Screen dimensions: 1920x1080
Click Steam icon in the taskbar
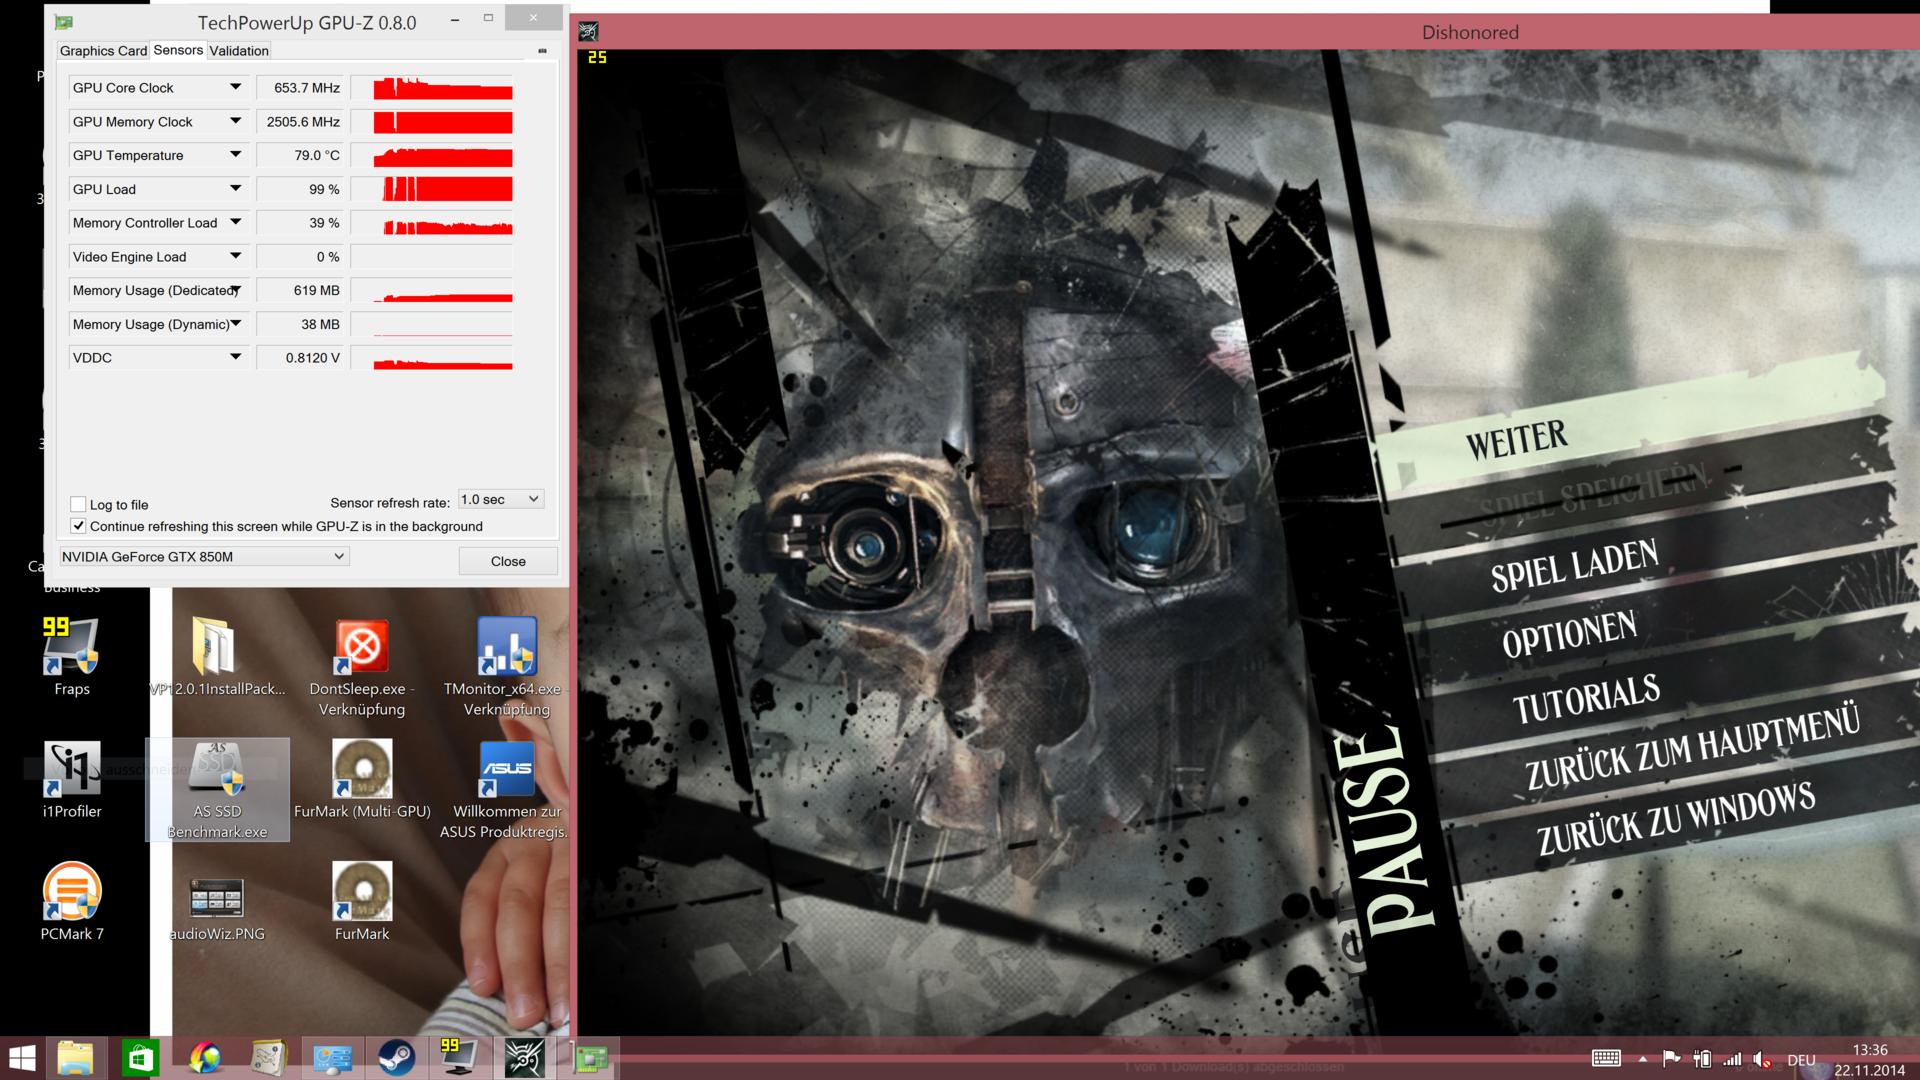(396, 1058)
